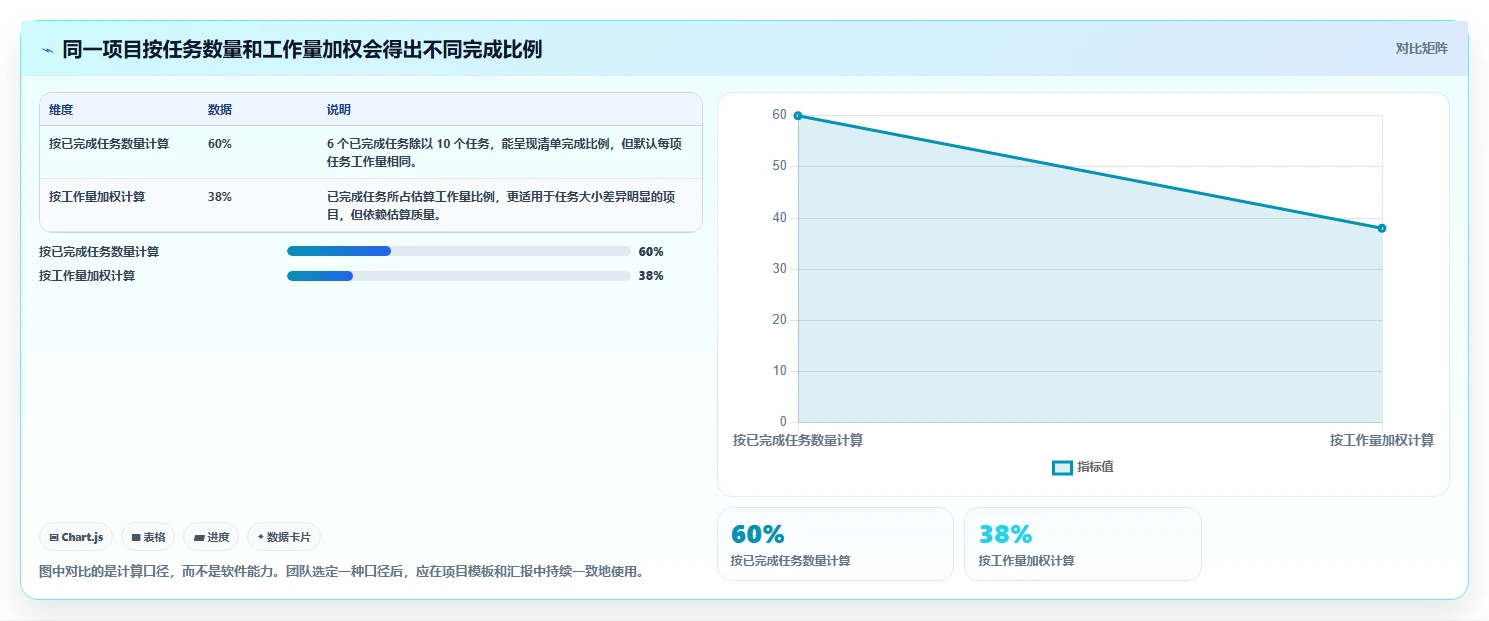Viewport: 1489px width, 621px height.
Task: Click the 60% value beside the progress bar
Action: pos(651,252)
